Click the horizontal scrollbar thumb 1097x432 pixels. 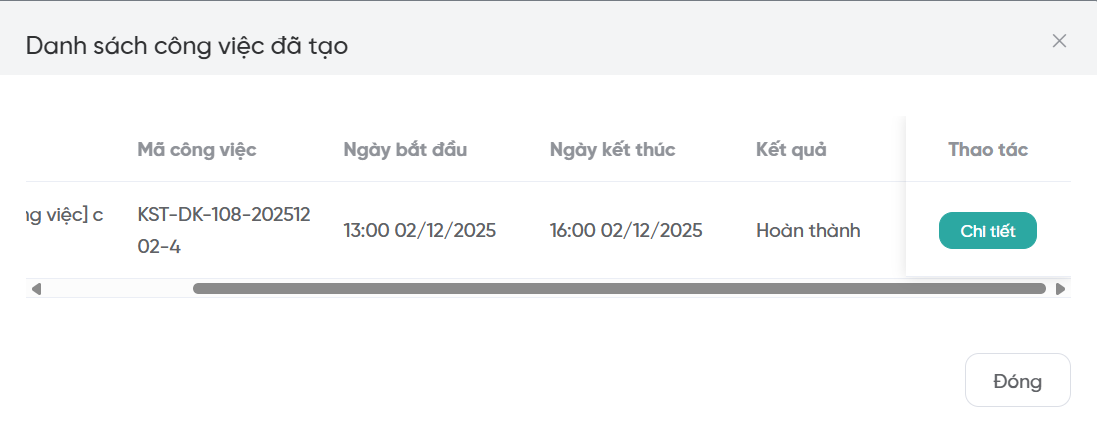(x=619, y=289)
